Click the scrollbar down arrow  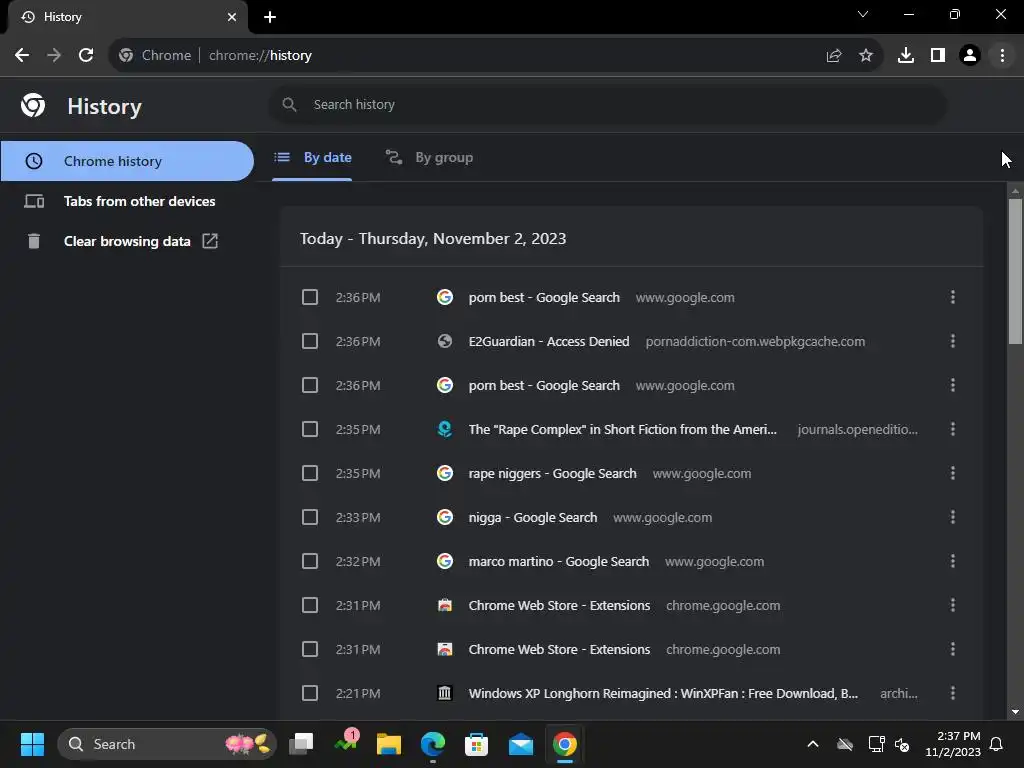[x=1014, y=712]
